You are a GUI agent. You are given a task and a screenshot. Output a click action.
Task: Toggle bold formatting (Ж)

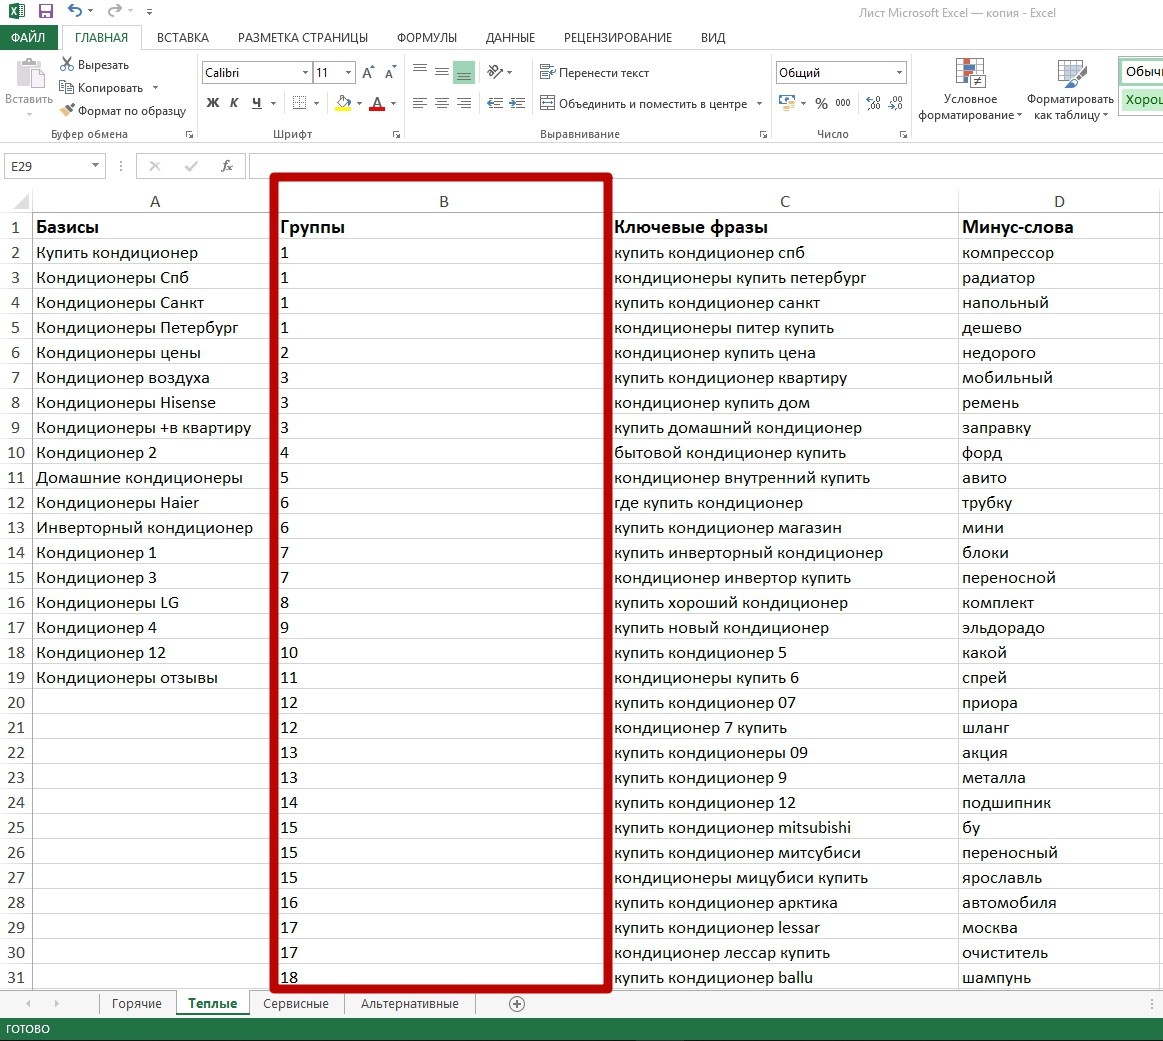tap(213, 102)
